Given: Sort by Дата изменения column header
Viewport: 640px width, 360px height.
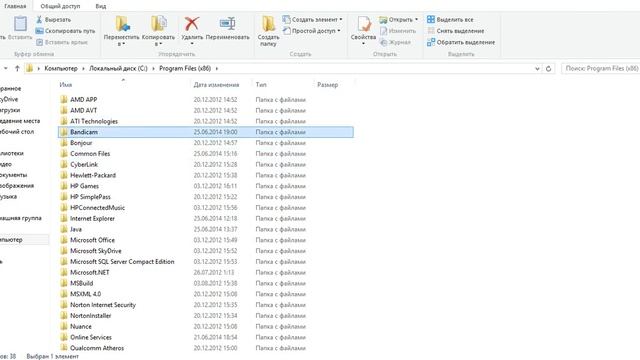Looking at the screenshot, I should (x=216, y=85).
